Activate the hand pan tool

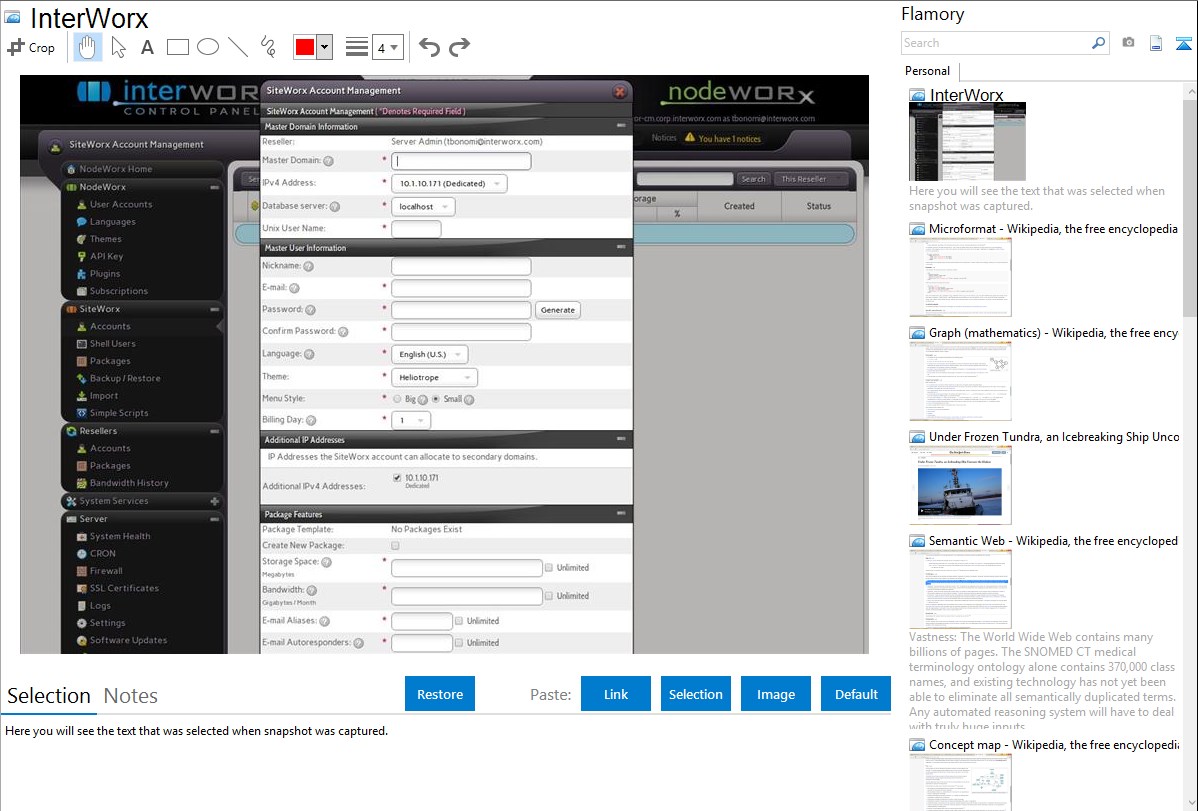pos(88,47)
